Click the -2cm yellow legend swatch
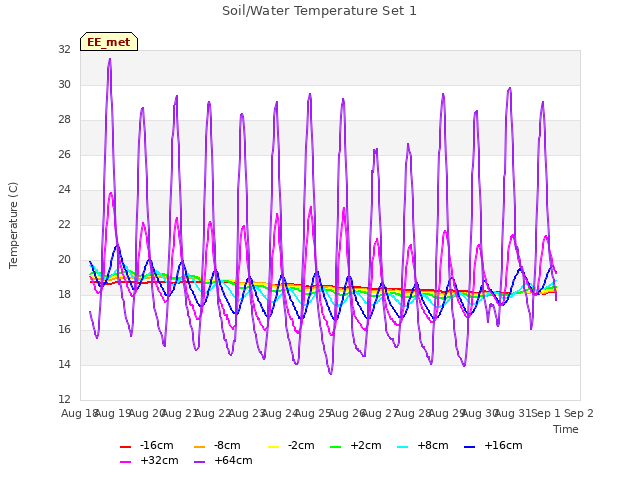Image resolution: width=640 pixels, height=480 pixels. [x=273, y=447]
